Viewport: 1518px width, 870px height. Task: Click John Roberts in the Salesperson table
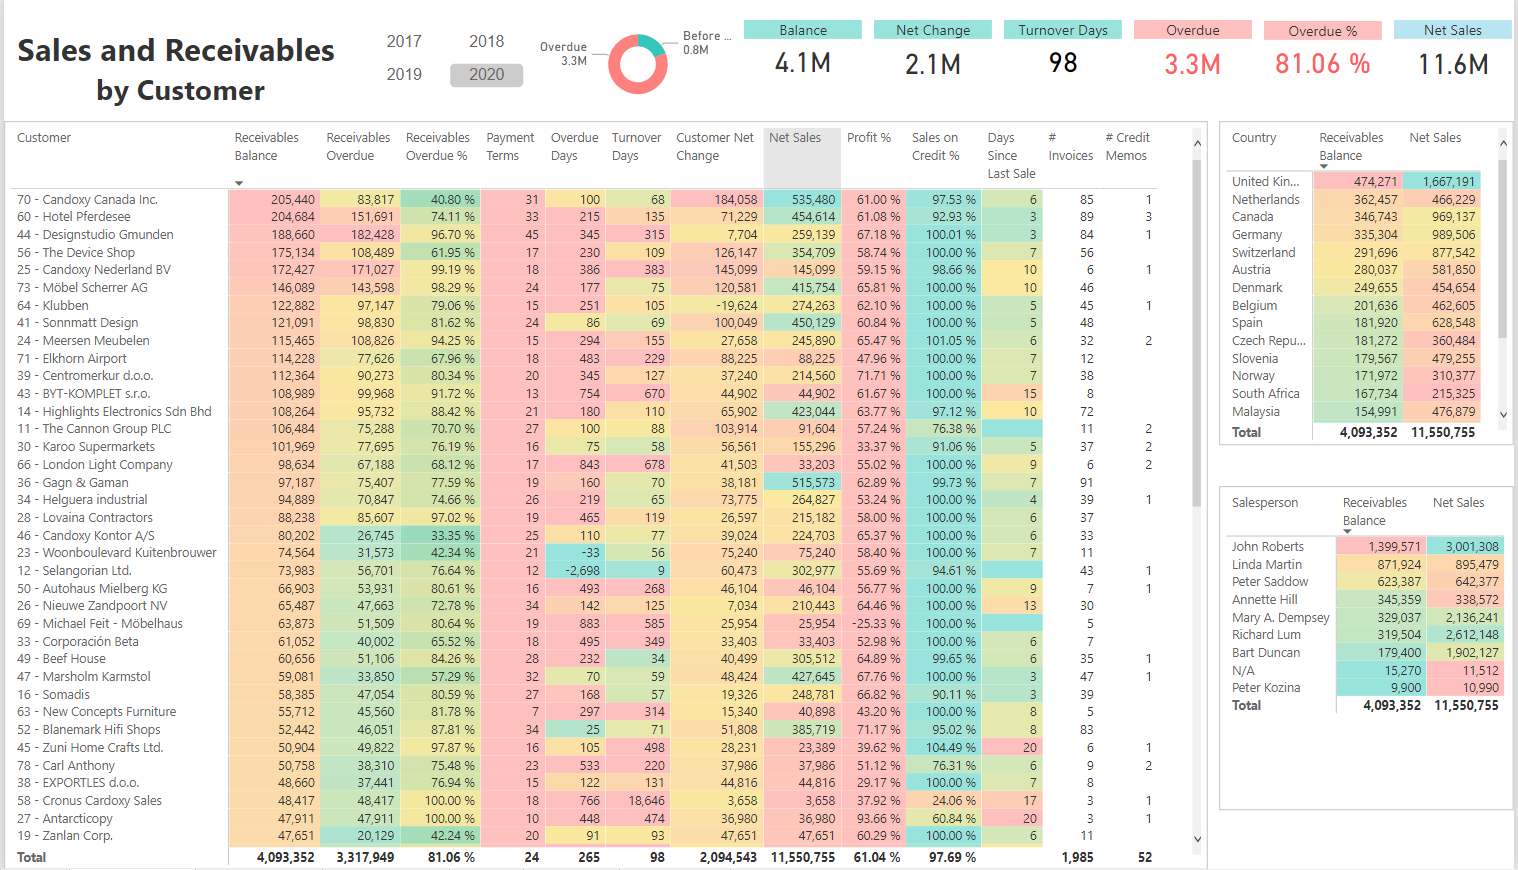tap(1267, 546)
